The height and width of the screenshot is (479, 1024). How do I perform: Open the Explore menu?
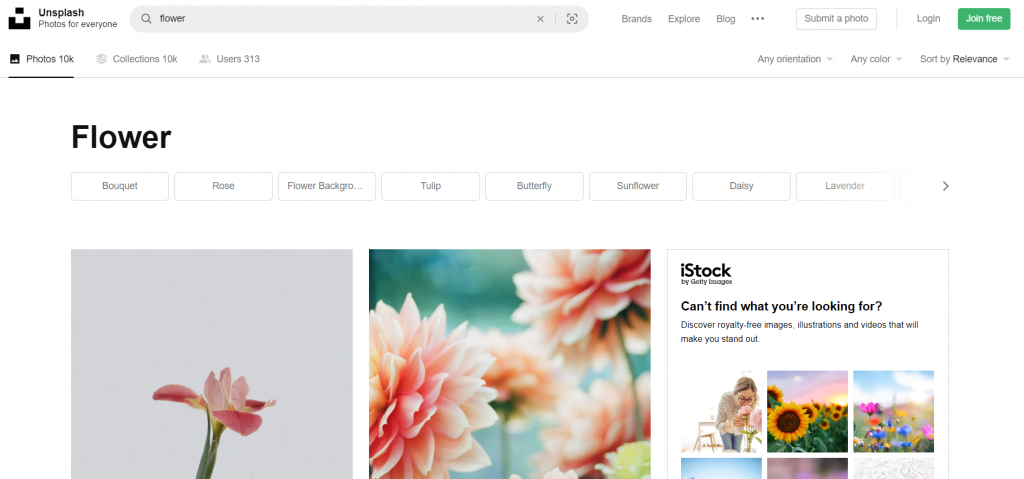[x=684, y=19]
